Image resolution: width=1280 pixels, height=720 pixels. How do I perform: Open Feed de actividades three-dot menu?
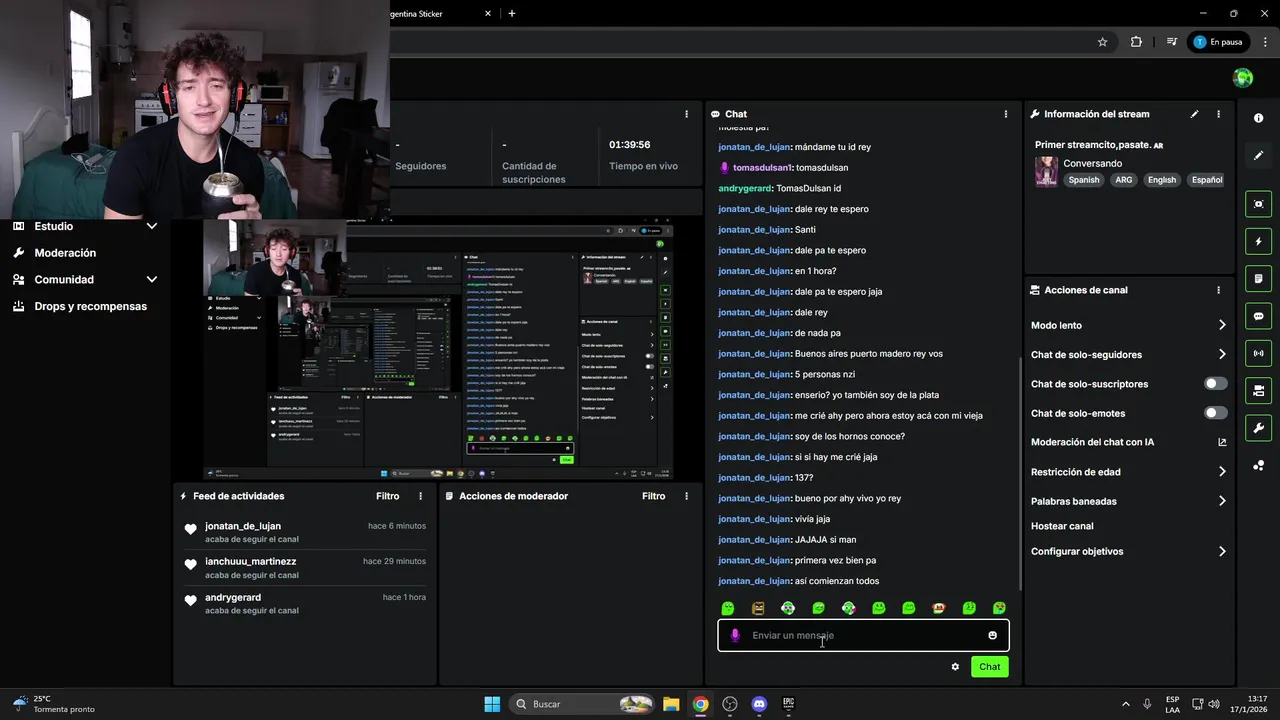click(x=420, y=496)
